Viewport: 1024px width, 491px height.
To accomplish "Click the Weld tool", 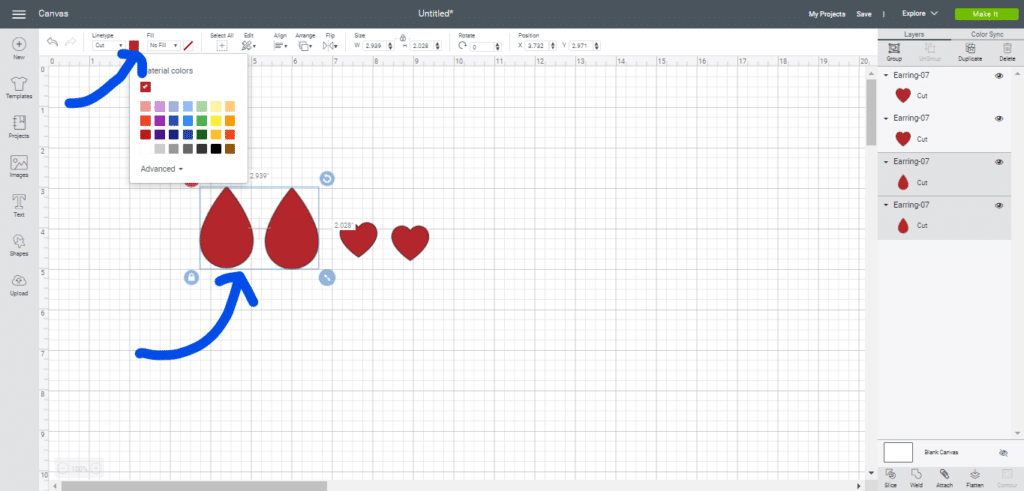I will click(916, 478).
